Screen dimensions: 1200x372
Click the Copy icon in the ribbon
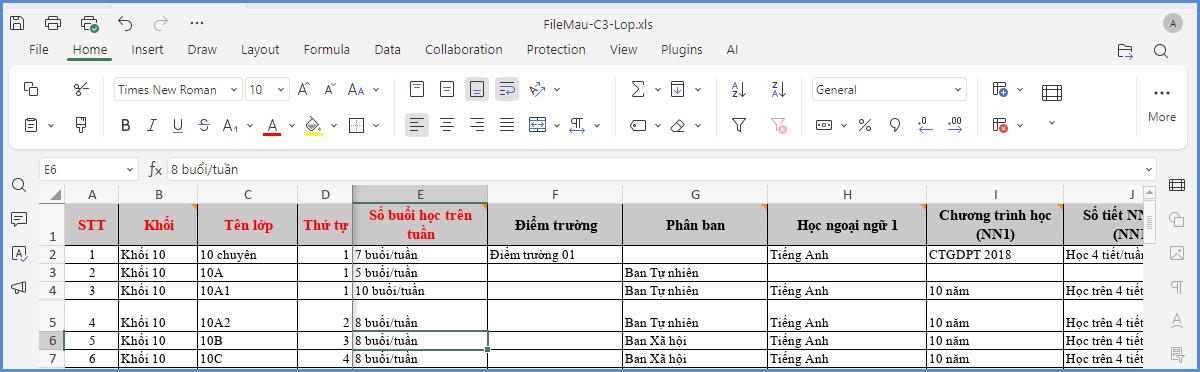[31, 90]
